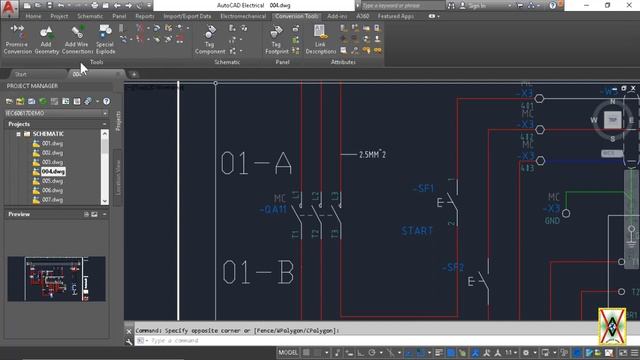Click the command line wrench customize icon
The image size is (640, 360).
tap(129, 342)
